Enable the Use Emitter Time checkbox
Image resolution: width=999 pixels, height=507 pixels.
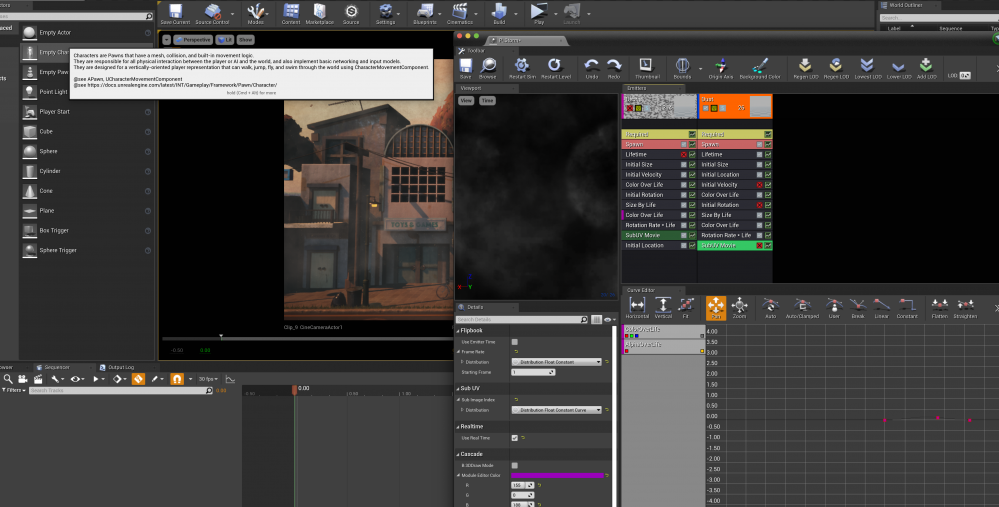[x=514, y=342]
